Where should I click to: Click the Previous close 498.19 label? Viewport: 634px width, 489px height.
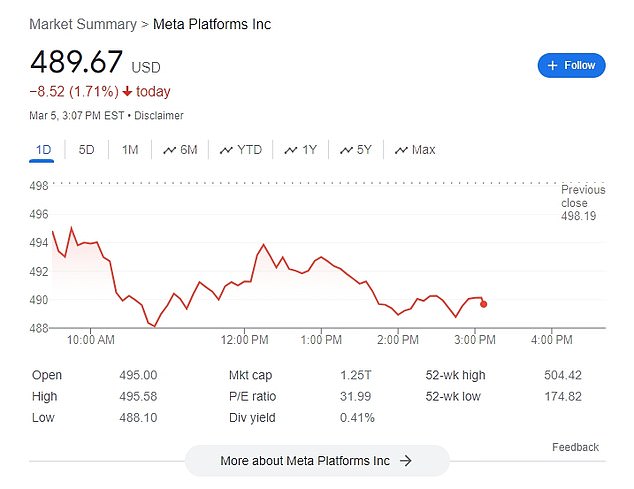[583, 203]
